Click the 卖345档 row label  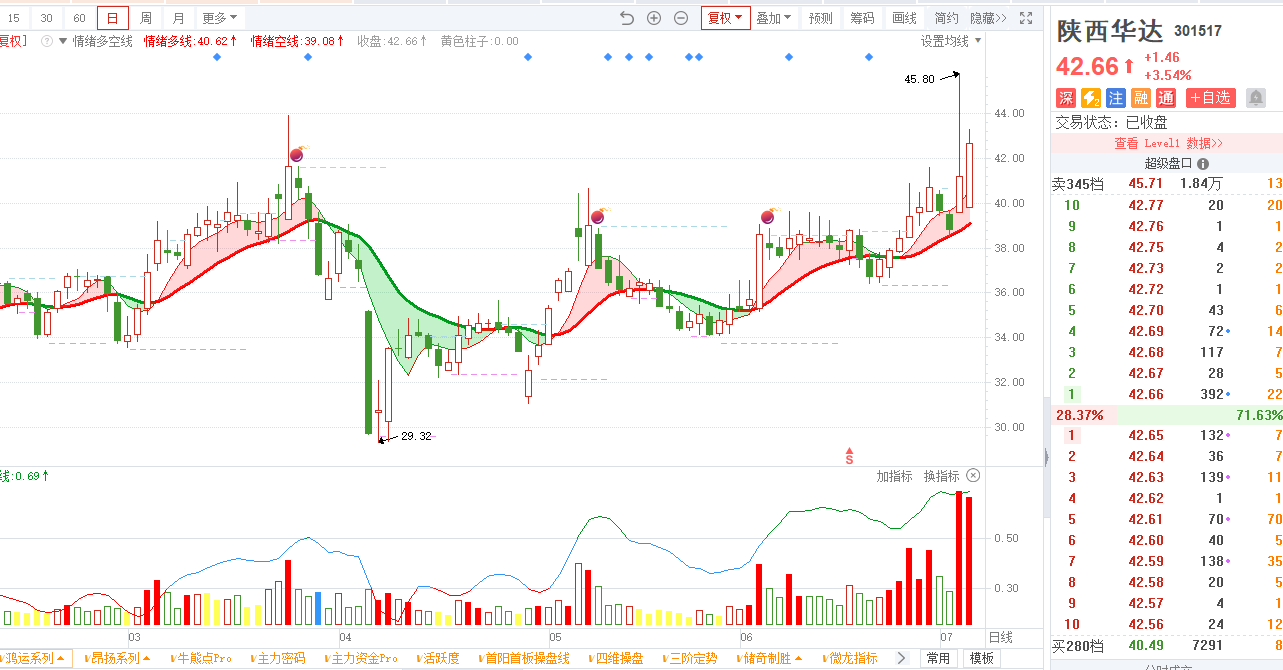point(1078,184)
